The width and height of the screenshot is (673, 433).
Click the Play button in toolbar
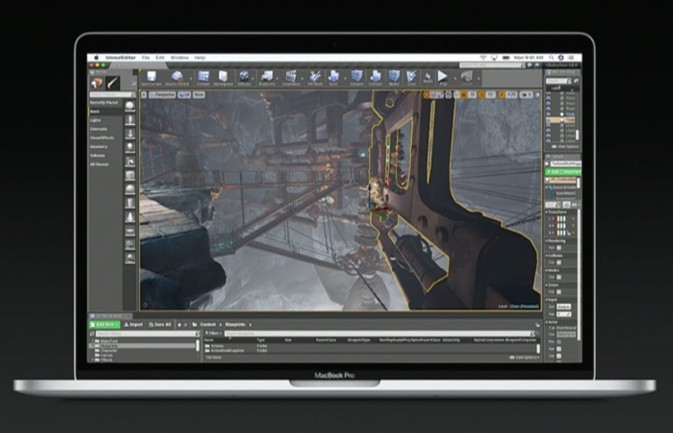443,77
